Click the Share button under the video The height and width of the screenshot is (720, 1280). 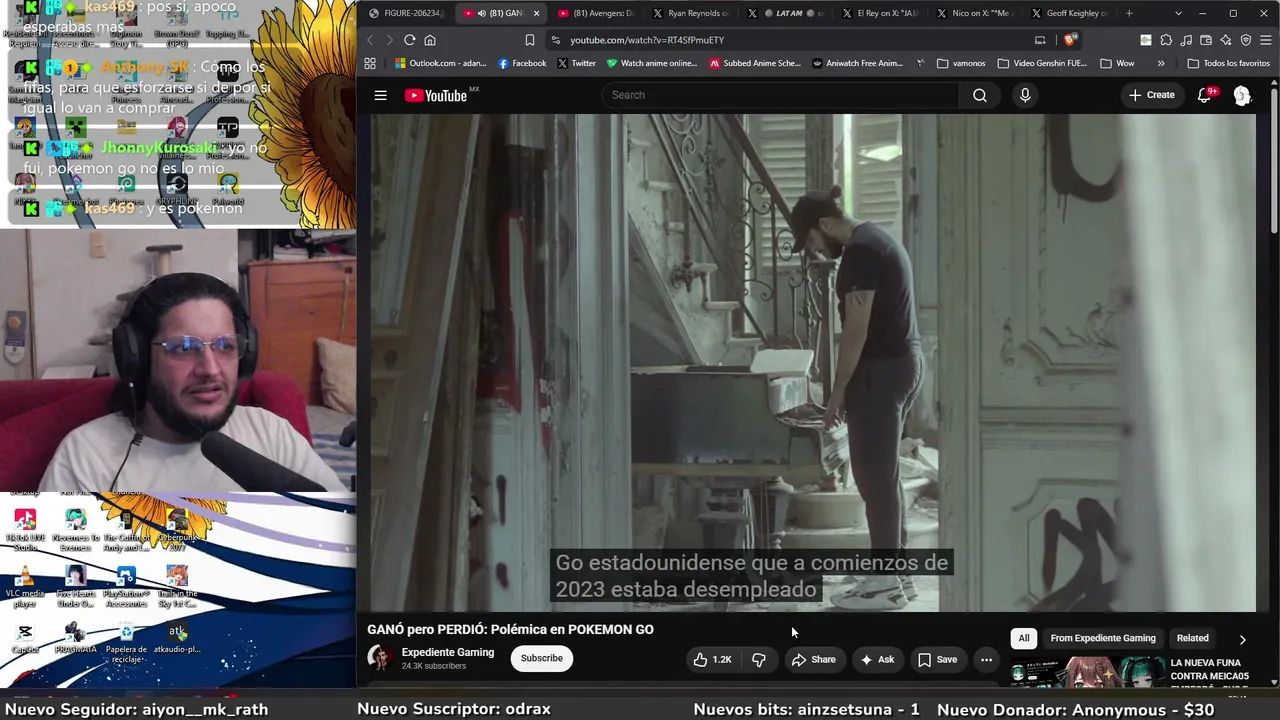point(814,659)
